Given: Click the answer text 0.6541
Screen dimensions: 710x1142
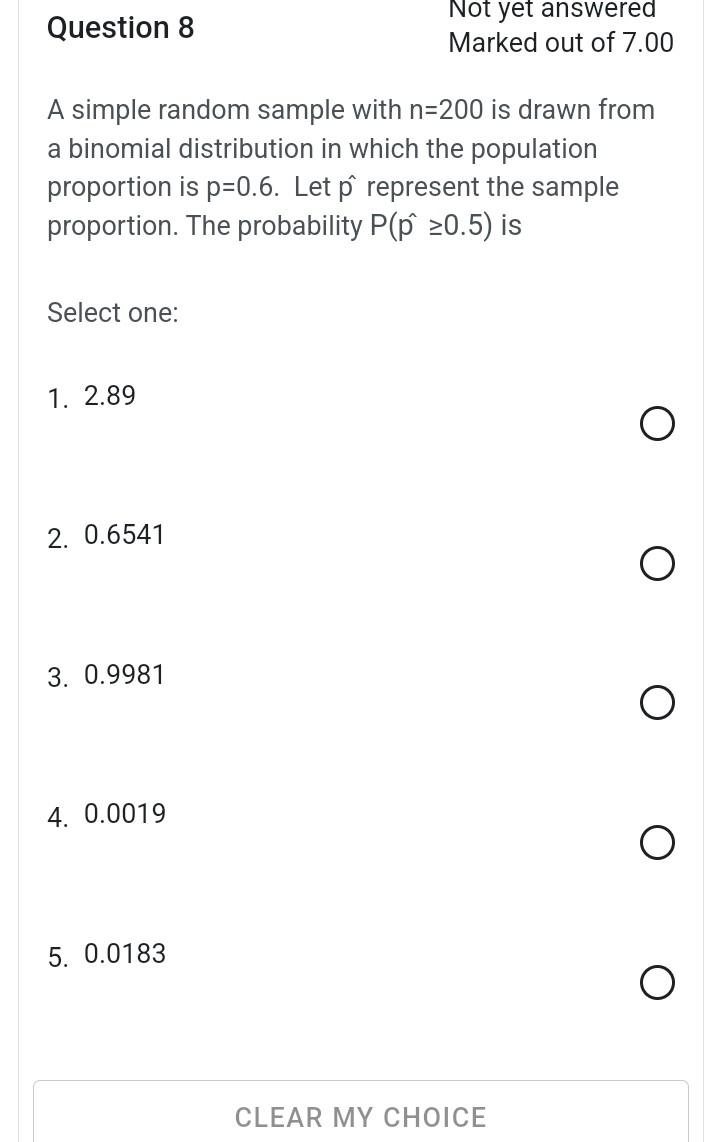Looking at the screenshot, I should point(124,535).
